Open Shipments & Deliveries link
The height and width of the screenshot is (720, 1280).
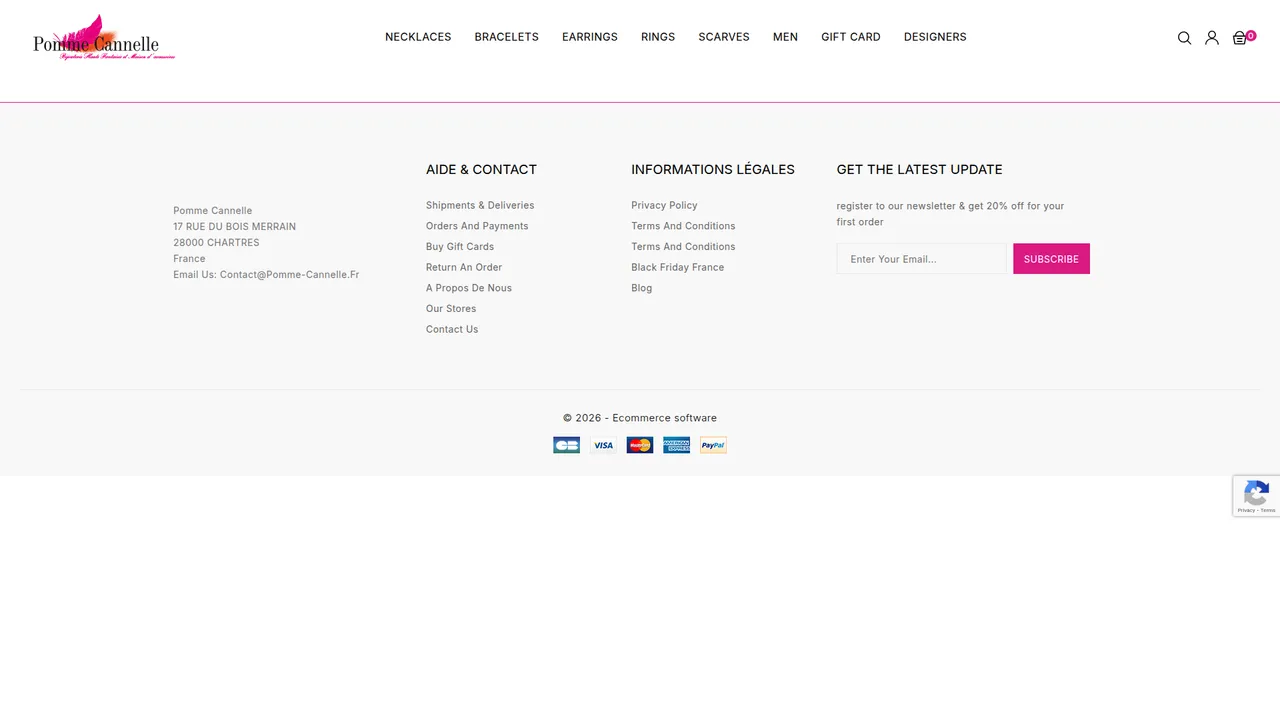[x=480, y=205]
